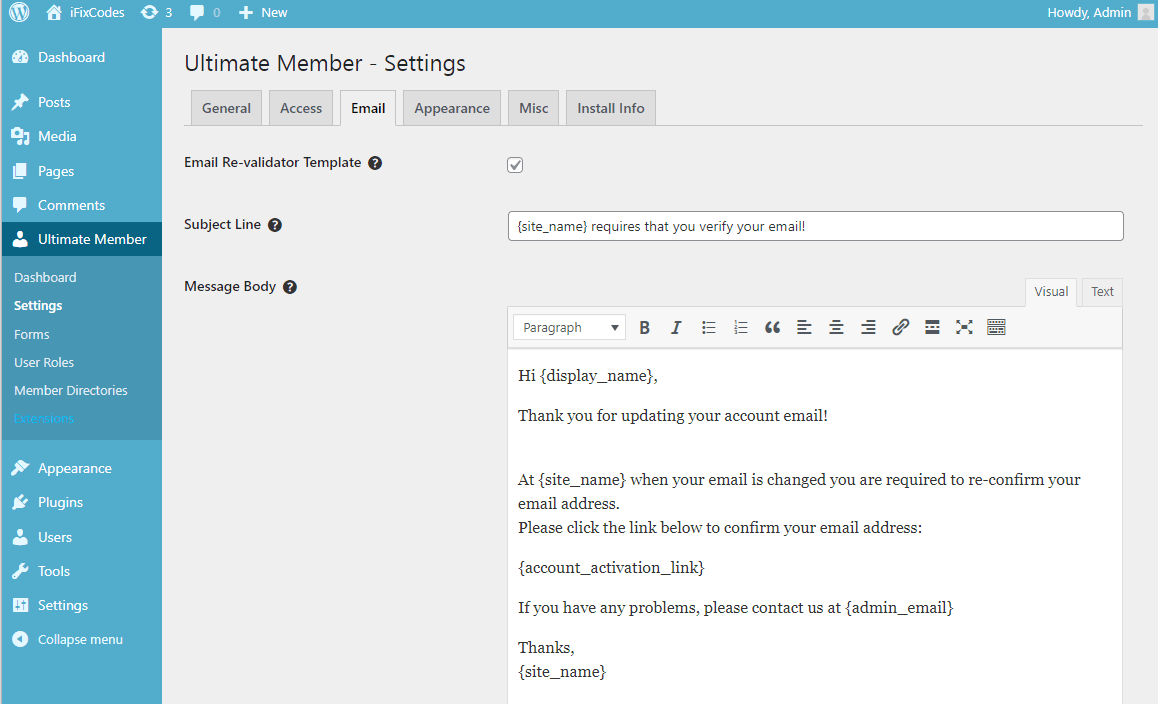Switch to the Appearance settings tab
The height and width of the screenshot is (704, 1158).
(x=451, y=107)
